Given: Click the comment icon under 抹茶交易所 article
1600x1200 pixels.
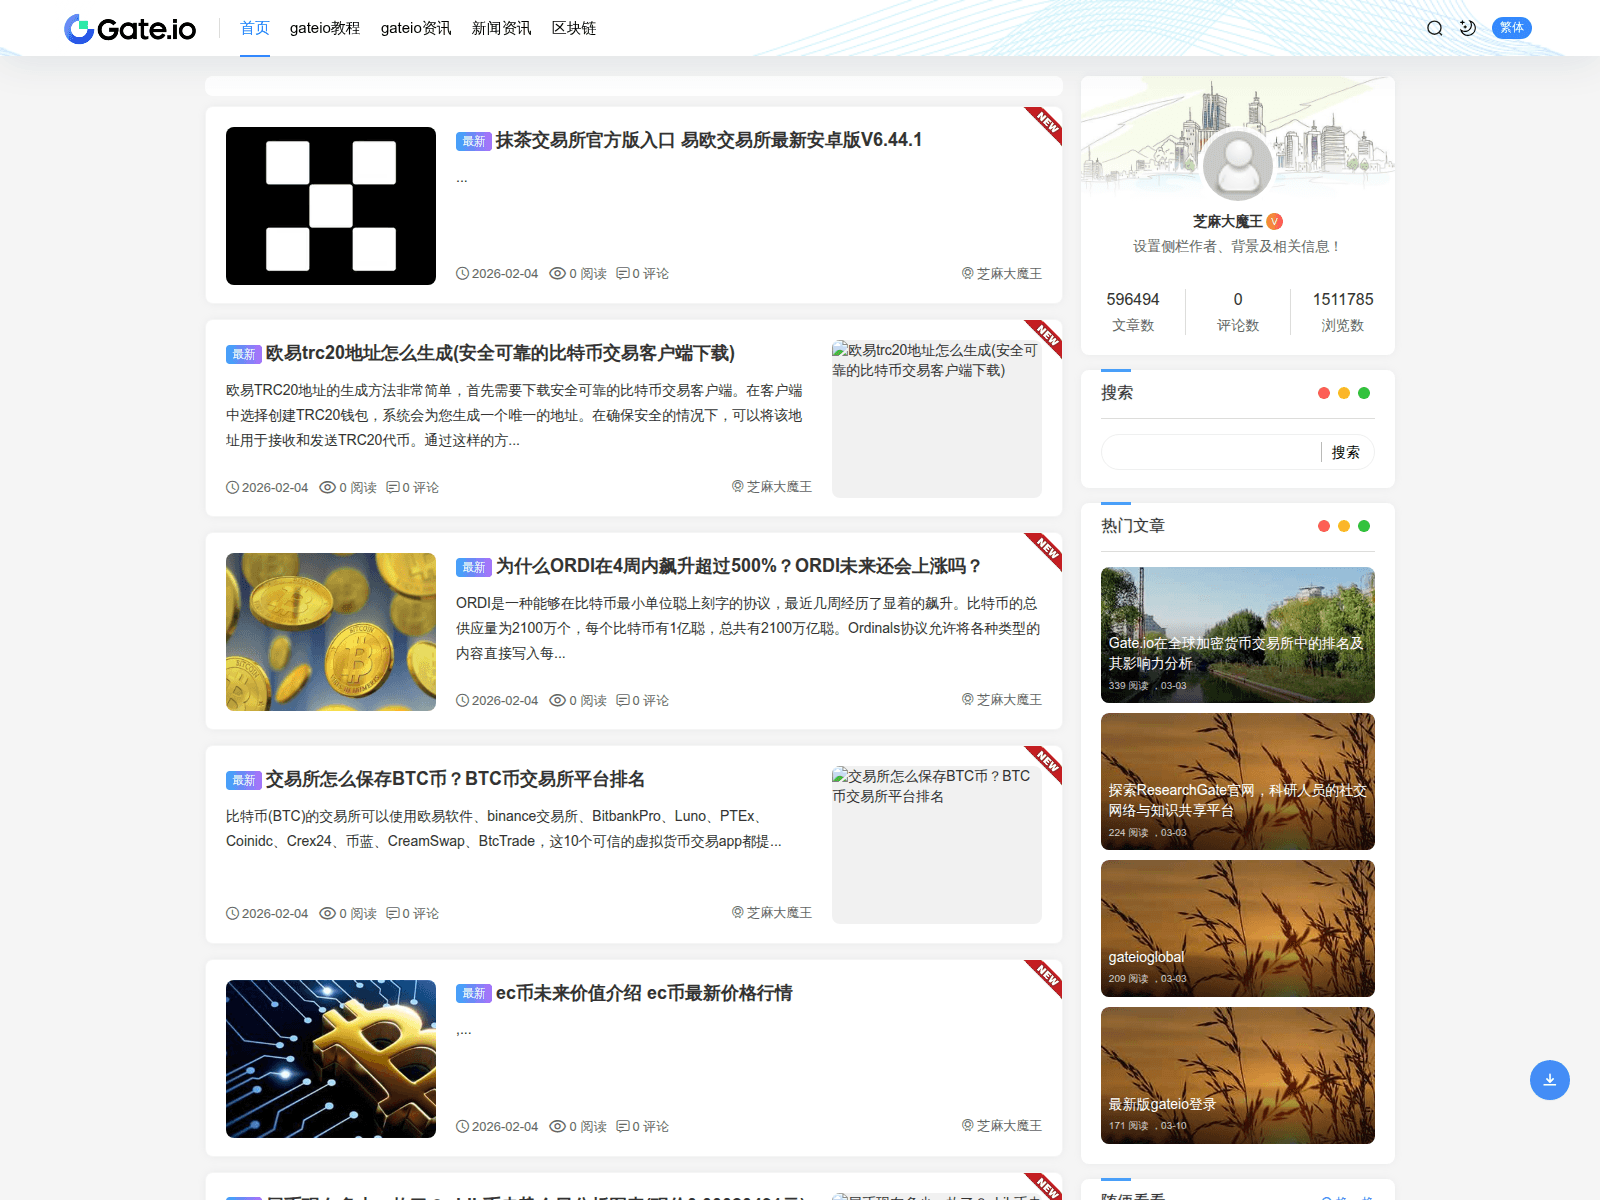Looking at the screenshot, I should point(625,273).
